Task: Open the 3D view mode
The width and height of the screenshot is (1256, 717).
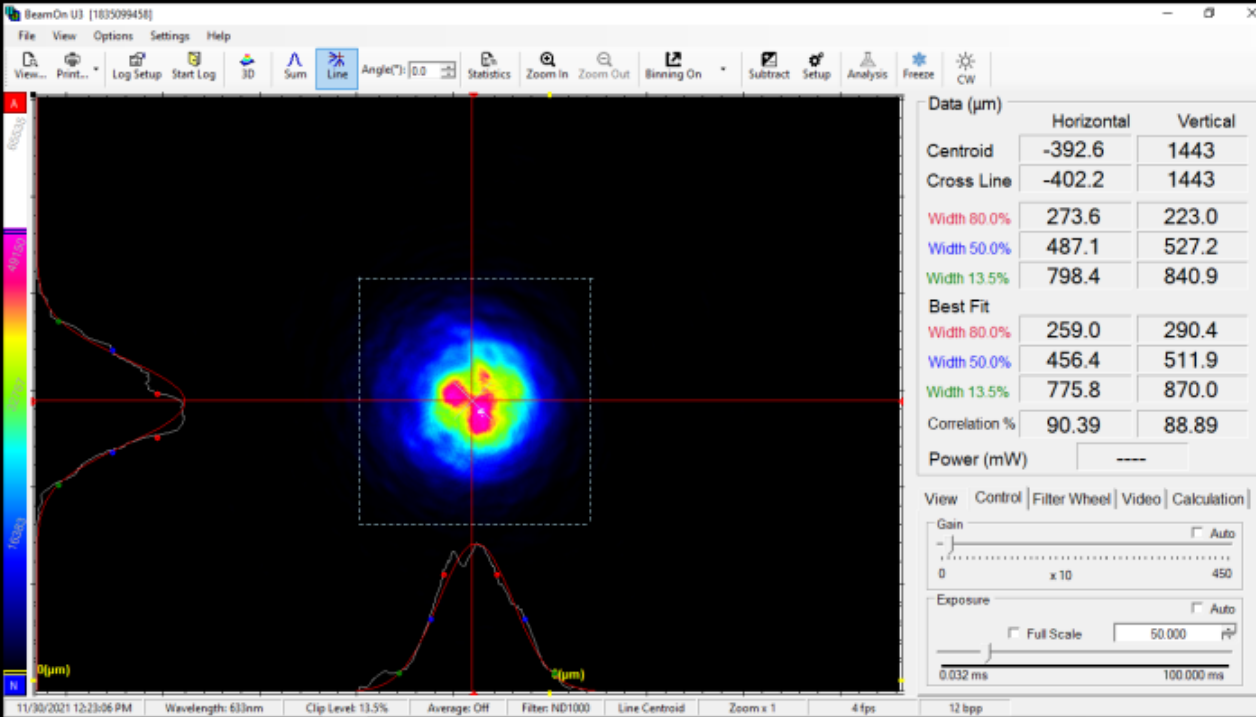Action: [x=247, y=66]
